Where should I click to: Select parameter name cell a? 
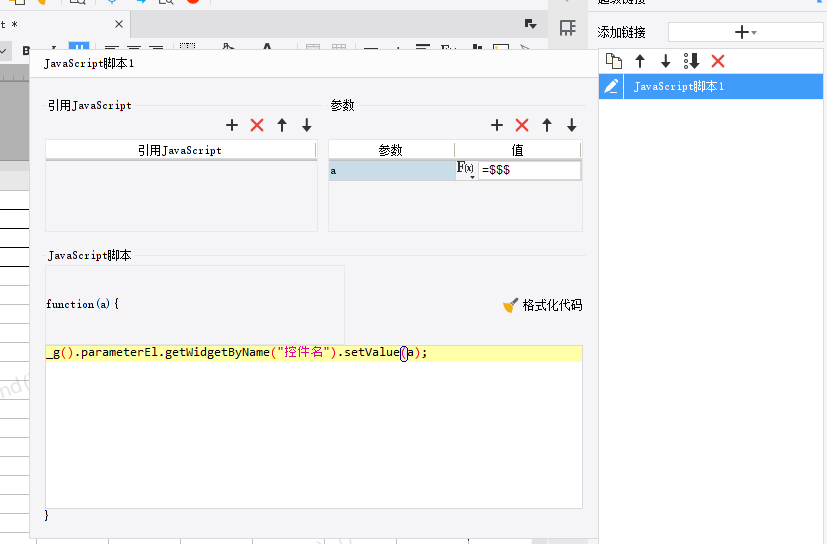point(392,170)
